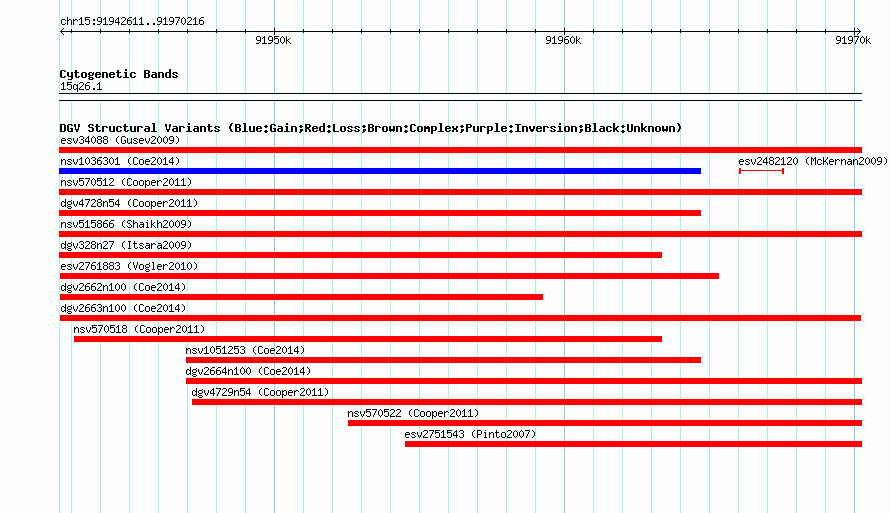The image size is (890, 513).
Task: Open esv2761883 (Vogler2010) label
Action: [x=129, y=266]
